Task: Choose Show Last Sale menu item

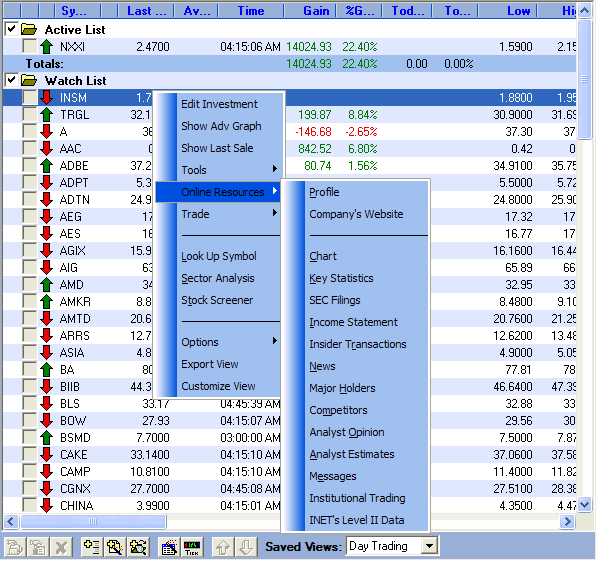Action: (219, 148)
